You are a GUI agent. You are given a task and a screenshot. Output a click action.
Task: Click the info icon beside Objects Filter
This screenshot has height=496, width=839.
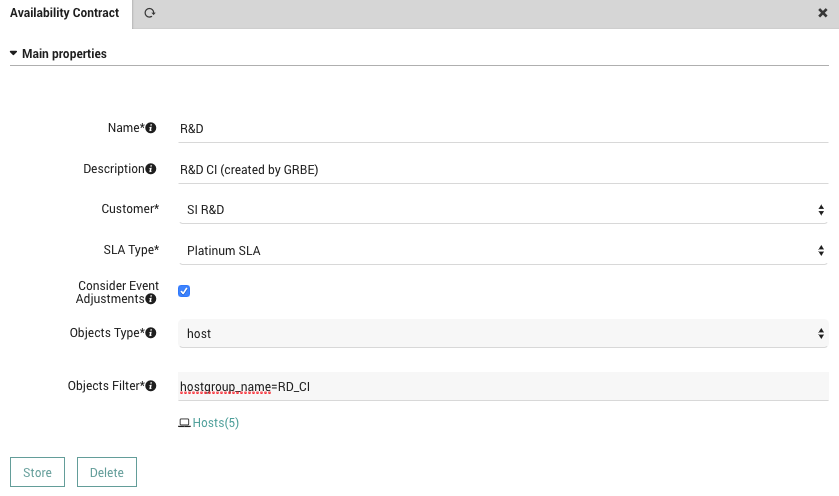click(151, 386)
